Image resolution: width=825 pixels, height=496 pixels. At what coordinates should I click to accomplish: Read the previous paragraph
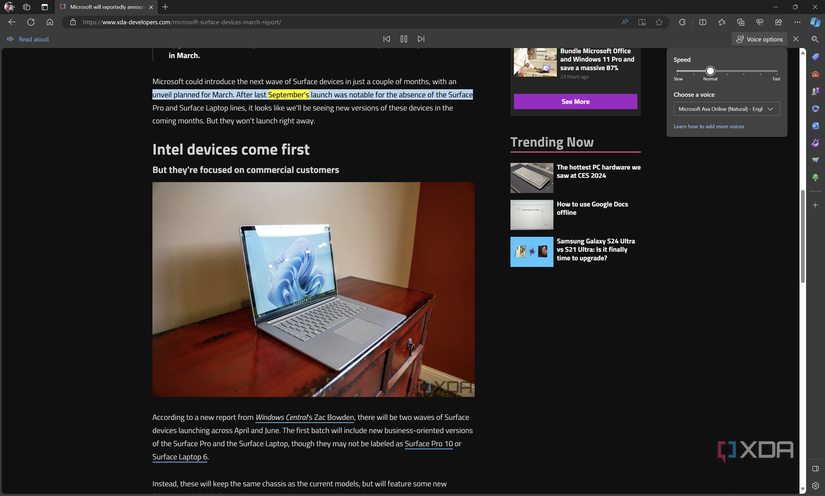pos(387,39)
